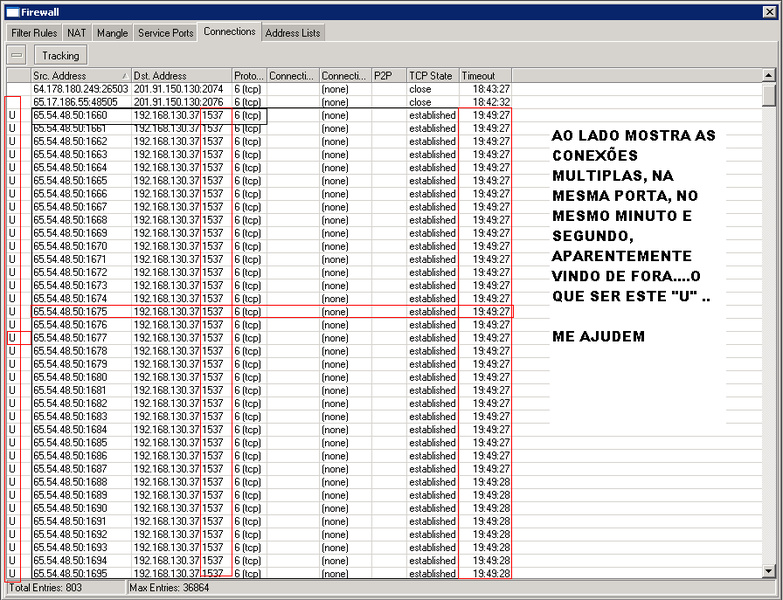783x600 pixels.
Task: Click the vertical scrollbar thumb
Action: pos(768,95)
